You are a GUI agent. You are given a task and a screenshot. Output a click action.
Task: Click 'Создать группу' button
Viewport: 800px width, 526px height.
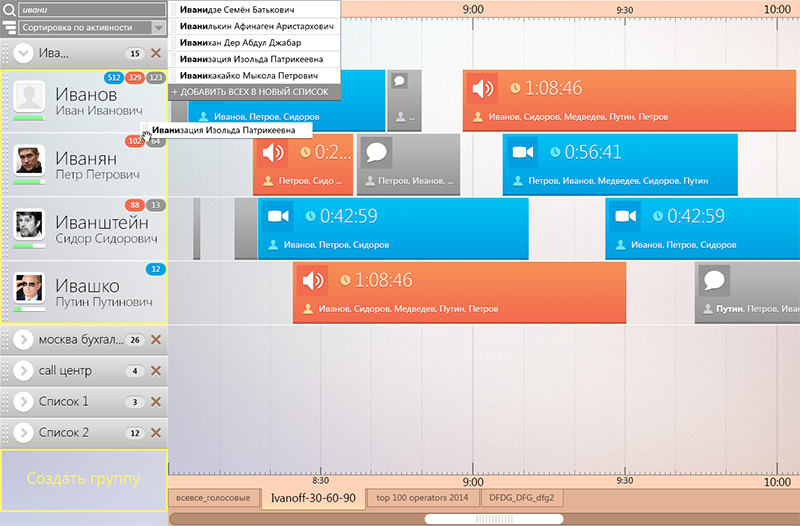coord(84,480)
